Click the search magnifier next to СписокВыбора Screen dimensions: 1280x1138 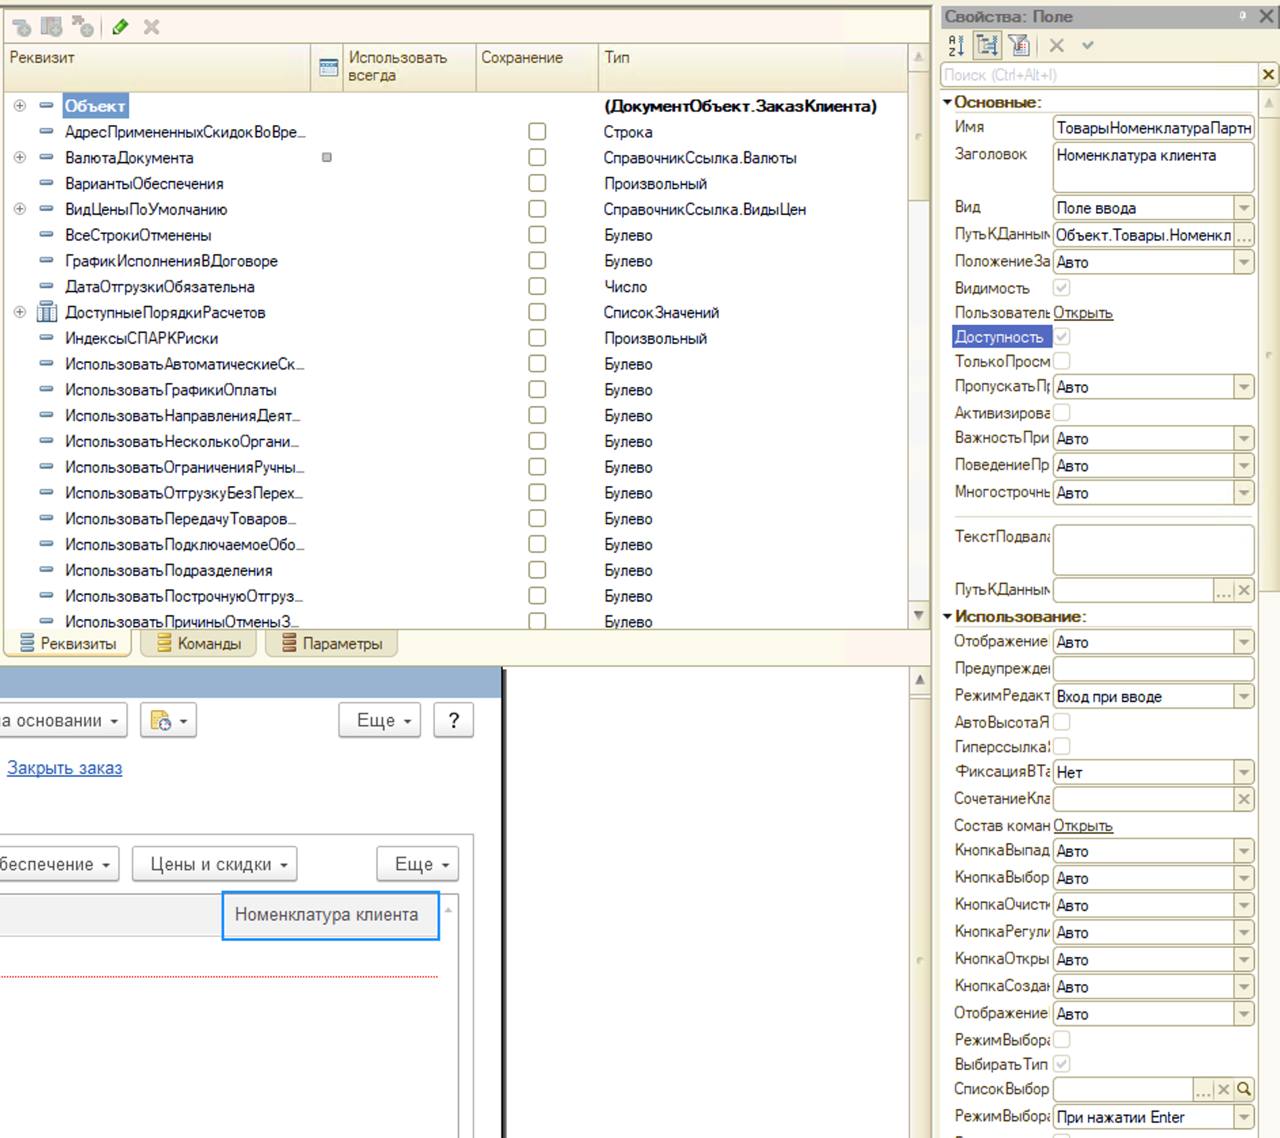pyautogui.click(x=1244, y=1089)
